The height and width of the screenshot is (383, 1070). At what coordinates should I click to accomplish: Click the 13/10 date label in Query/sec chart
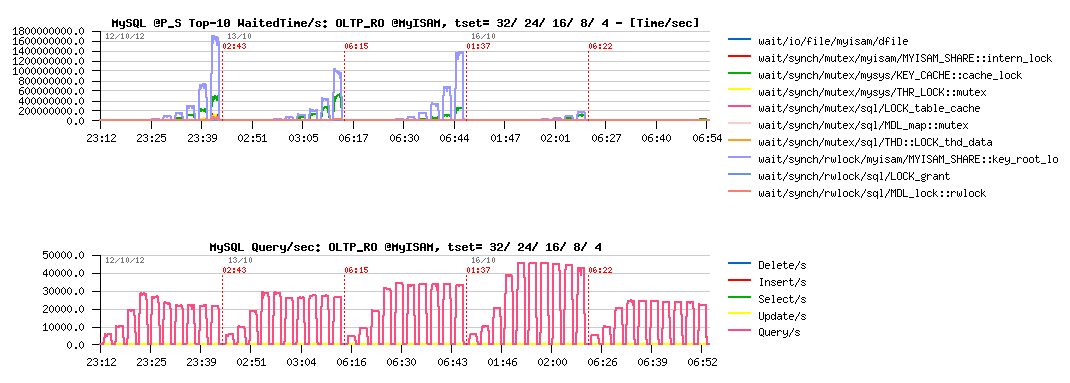click(239, 259)
